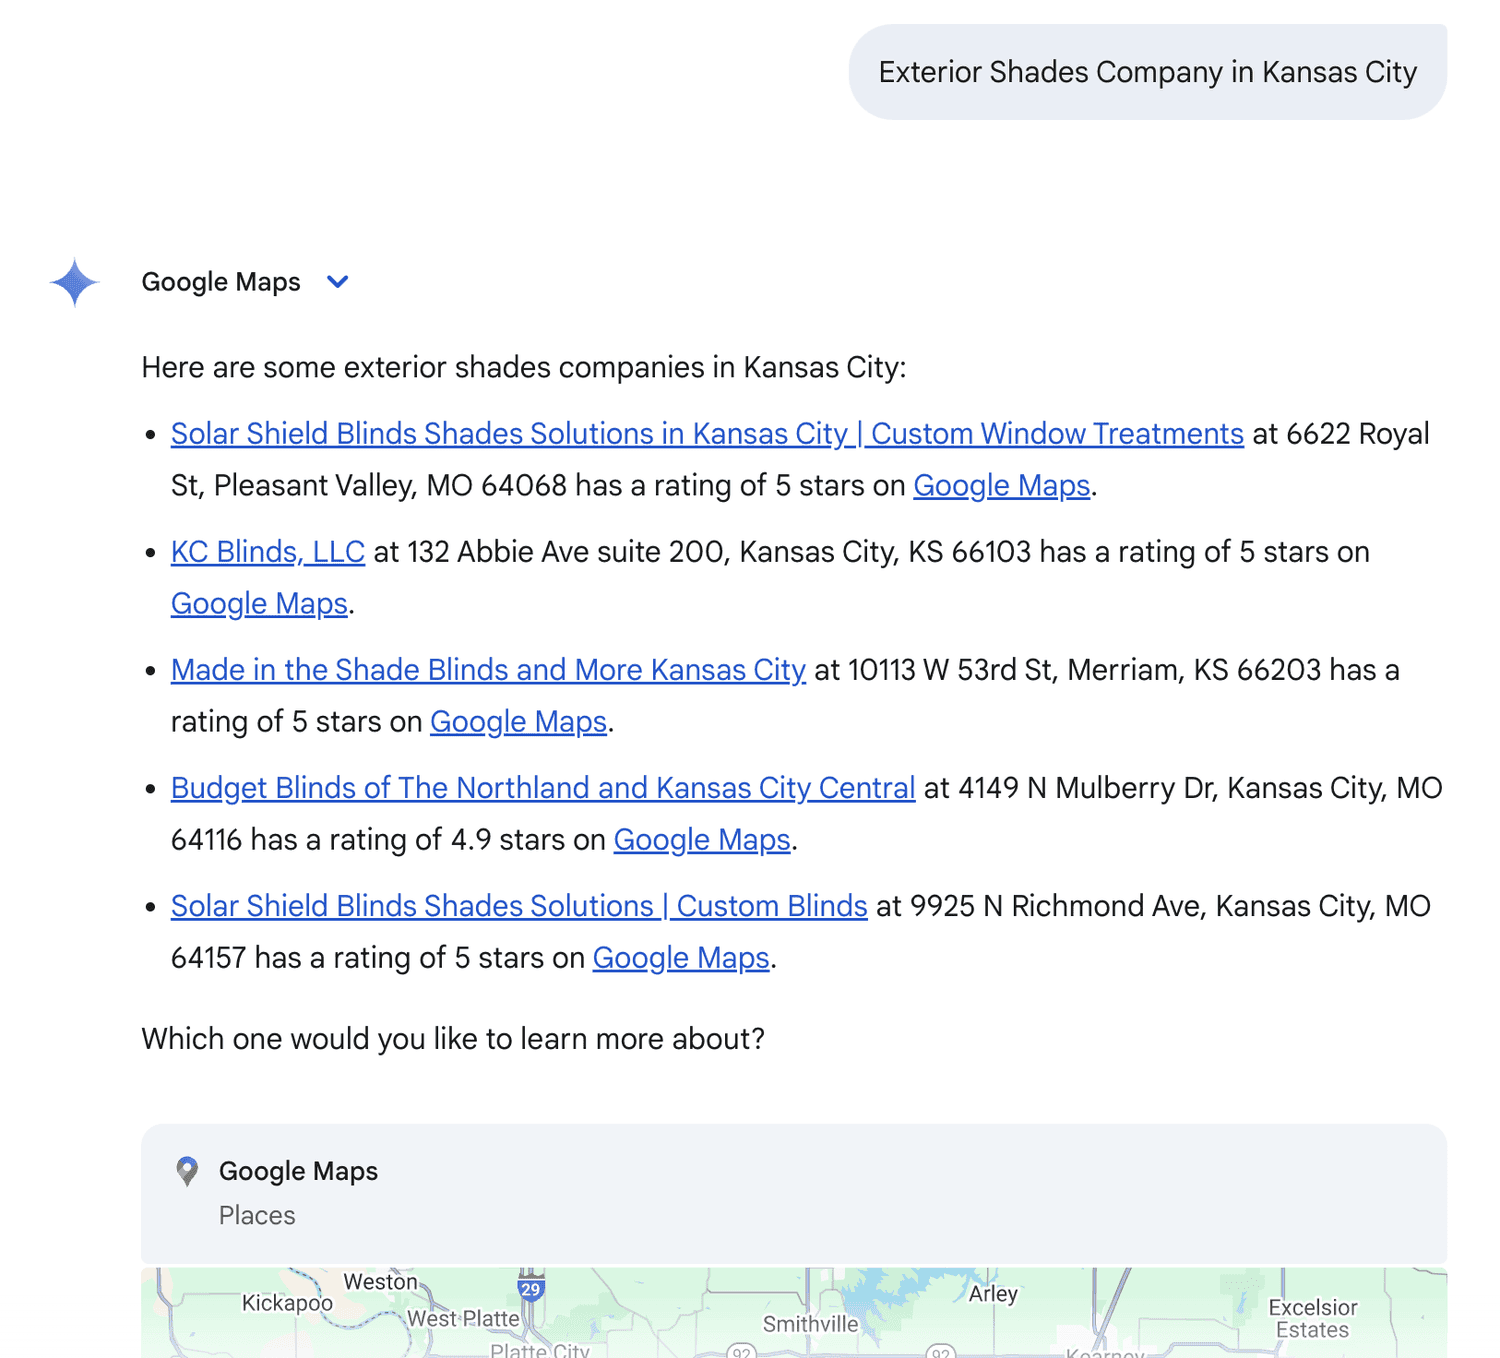
Task: Click Weston label on the map
Action: tap(380, 1282)
